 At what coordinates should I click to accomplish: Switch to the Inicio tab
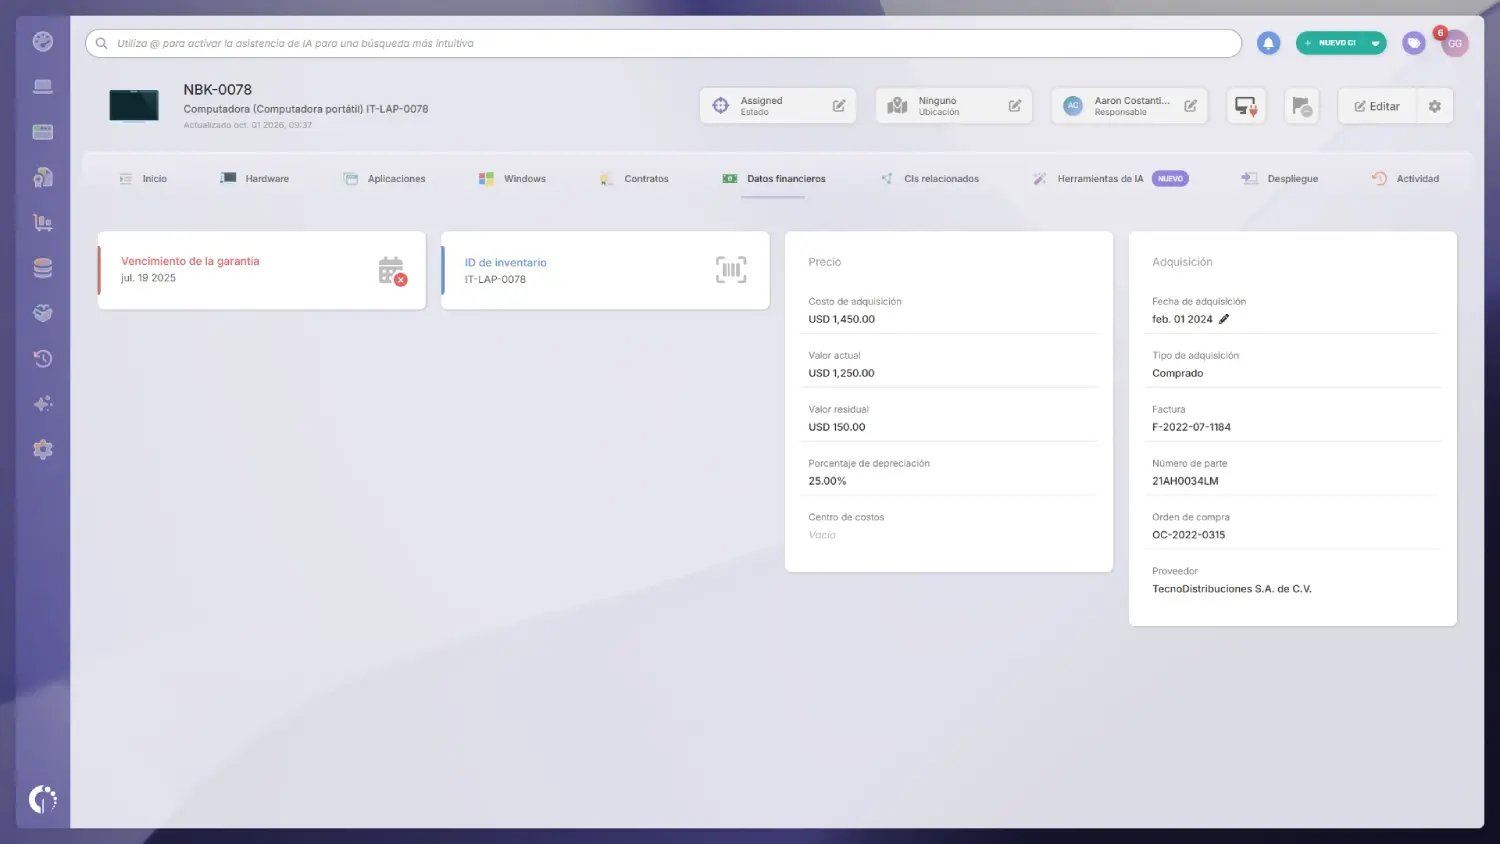point(143,179)
